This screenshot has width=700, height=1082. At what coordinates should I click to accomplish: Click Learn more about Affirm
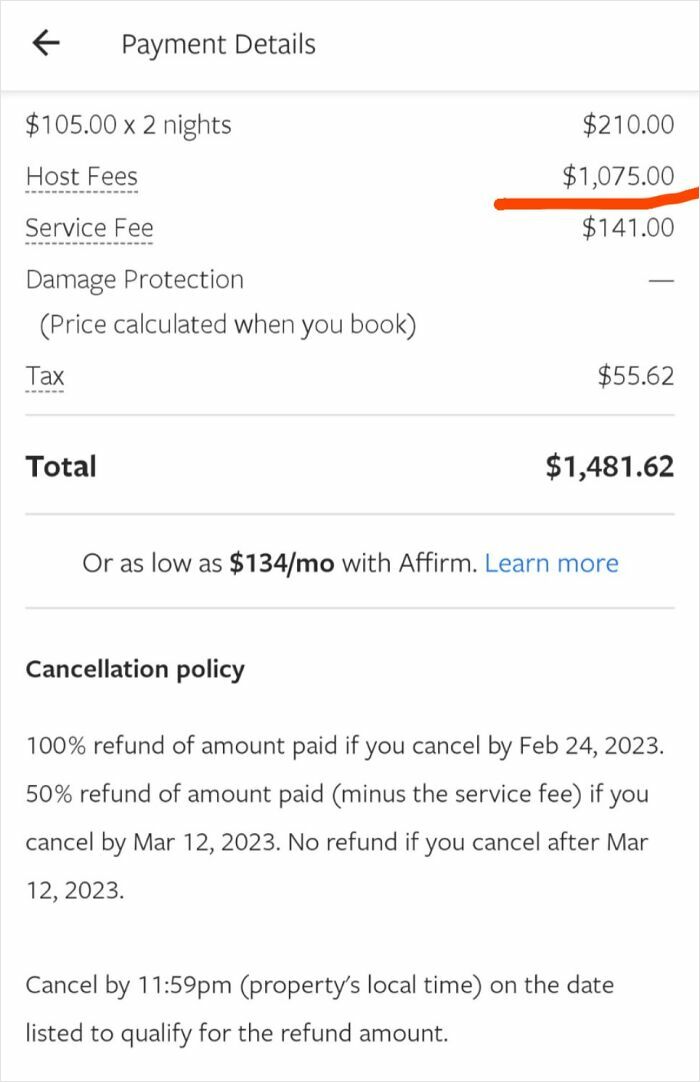click(x=551, y=564)
